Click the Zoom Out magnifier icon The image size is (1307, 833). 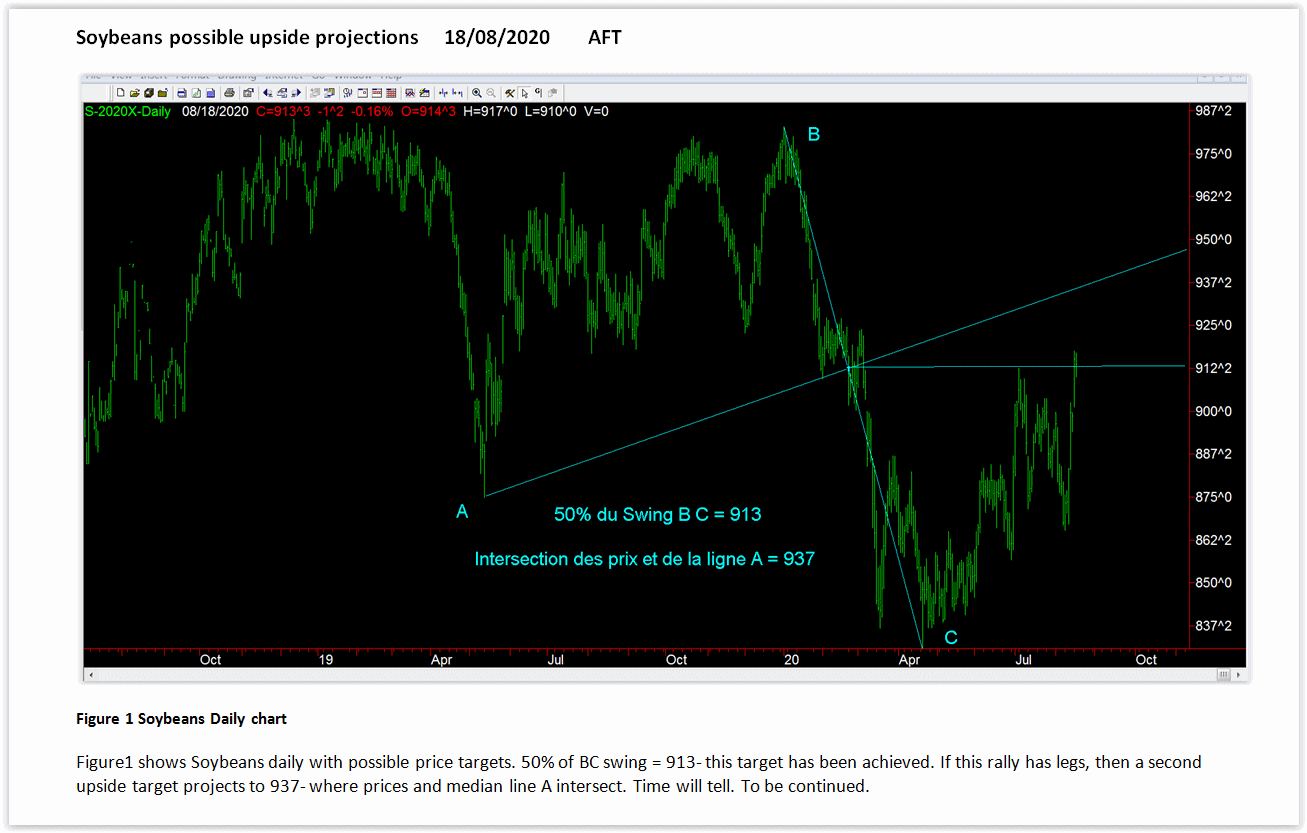[x=491, y=92]
